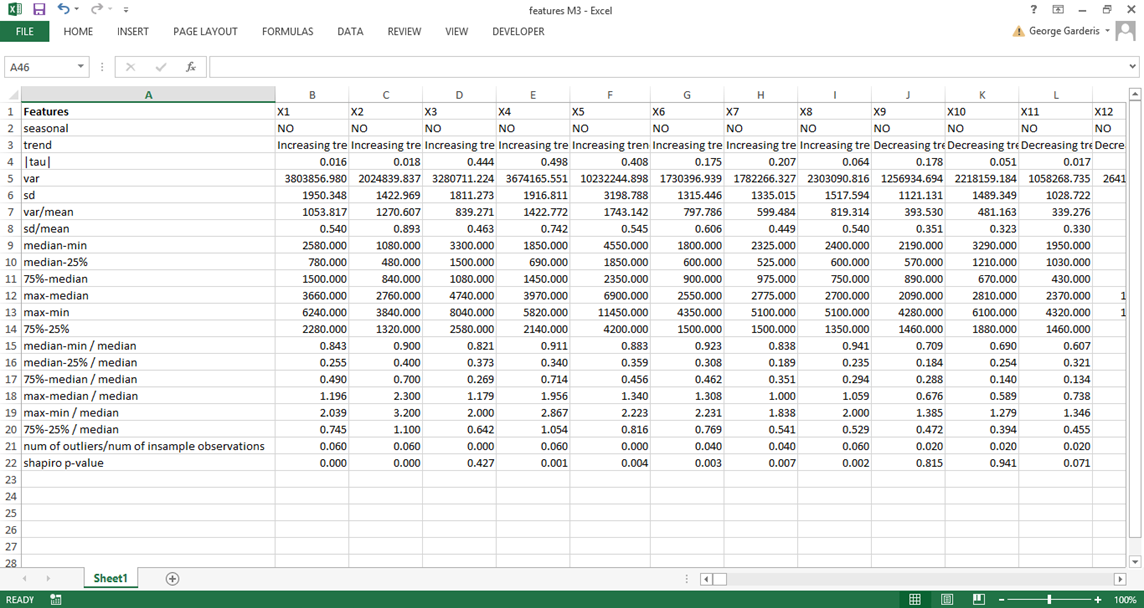
Task: Switch to the HOME ribbon tab
Action: pos(78,31)
